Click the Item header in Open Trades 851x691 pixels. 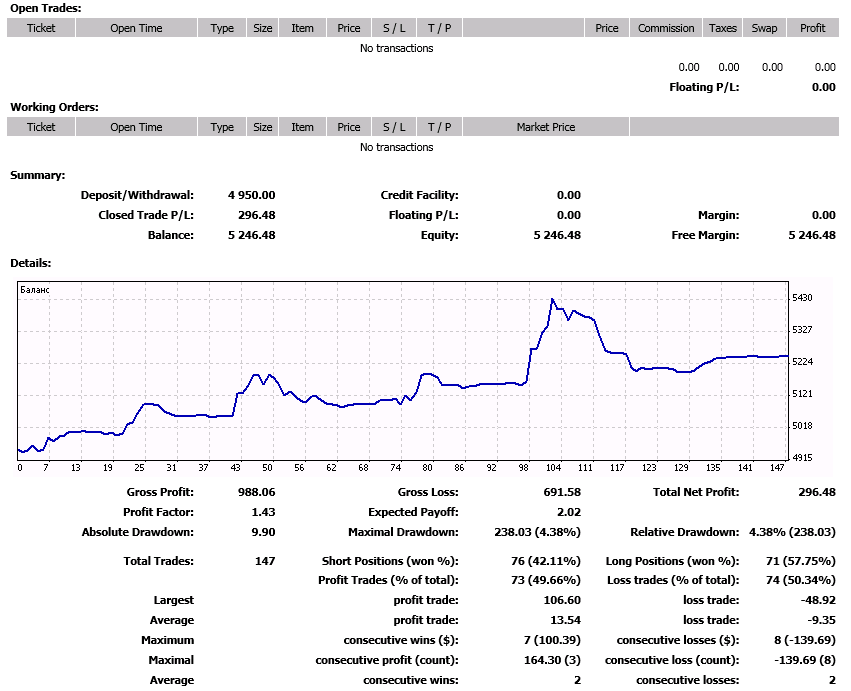click(x=303, y=28)
